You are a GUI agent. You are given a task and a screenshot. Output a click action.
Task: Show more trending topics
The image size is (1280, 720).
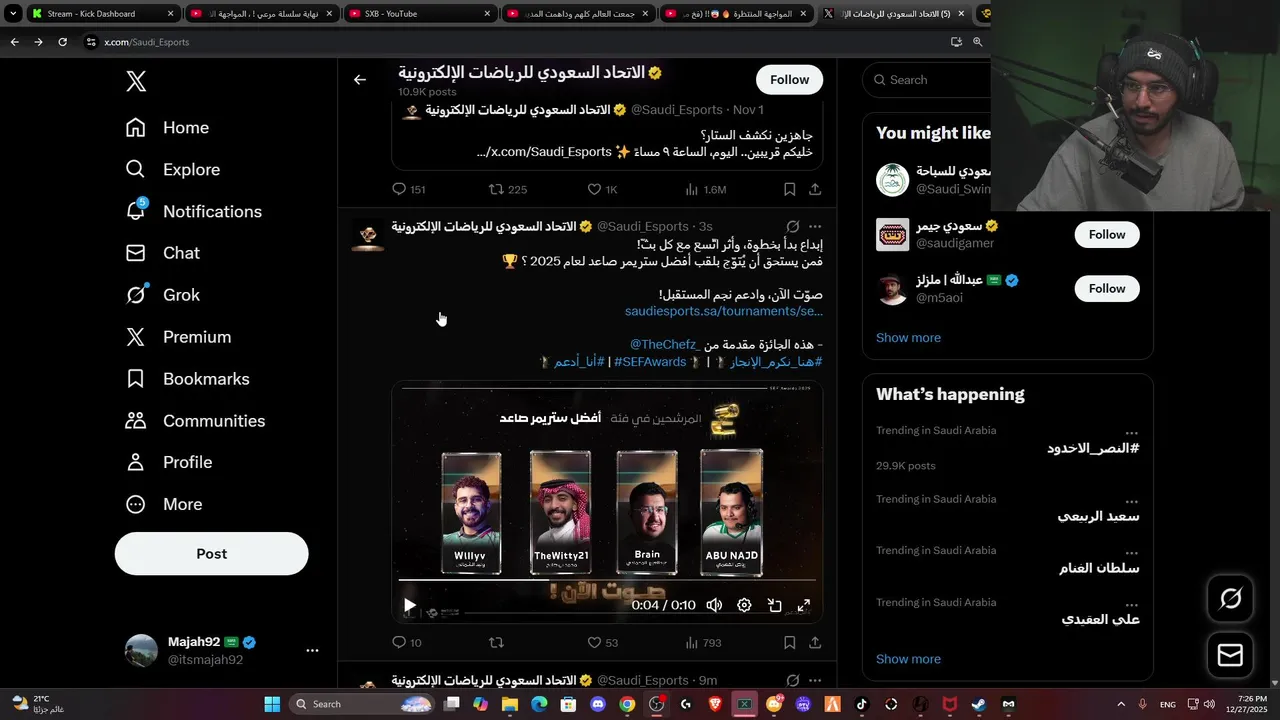[x=908, y=659]
